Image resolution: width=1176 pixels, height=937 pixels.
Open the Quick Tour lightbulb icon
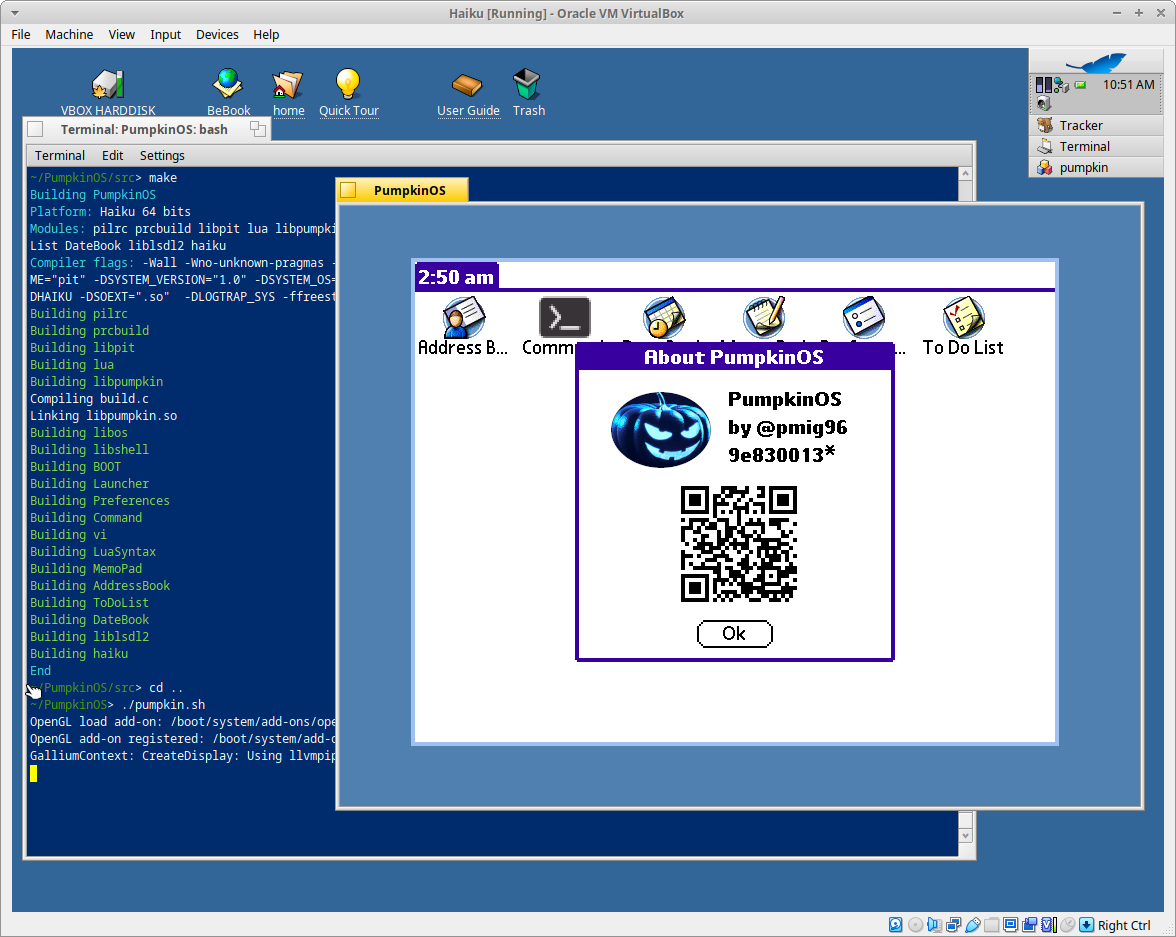[x=348, y=84]
